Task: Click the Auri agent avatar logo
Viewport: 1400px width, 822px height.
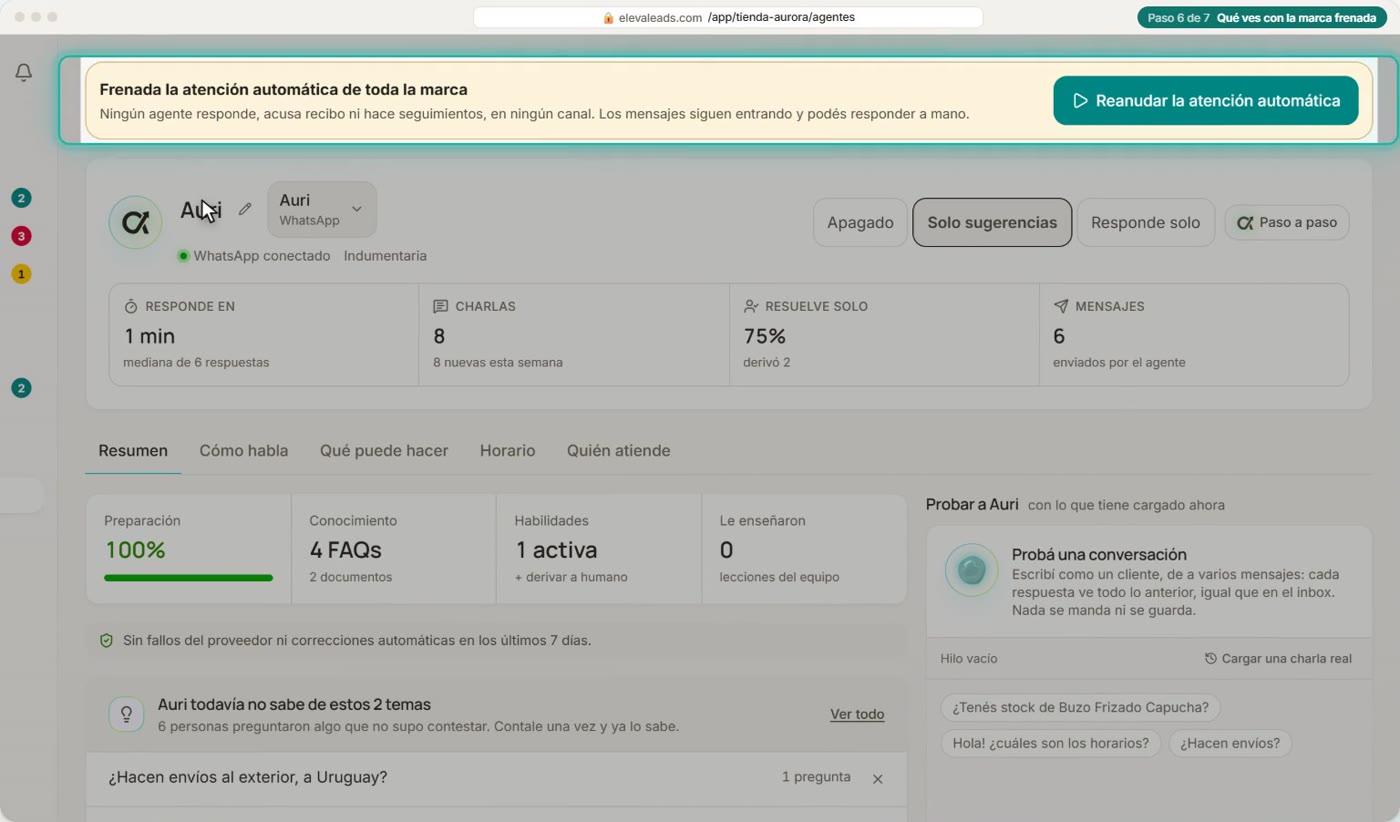Action: click(135, 222)
